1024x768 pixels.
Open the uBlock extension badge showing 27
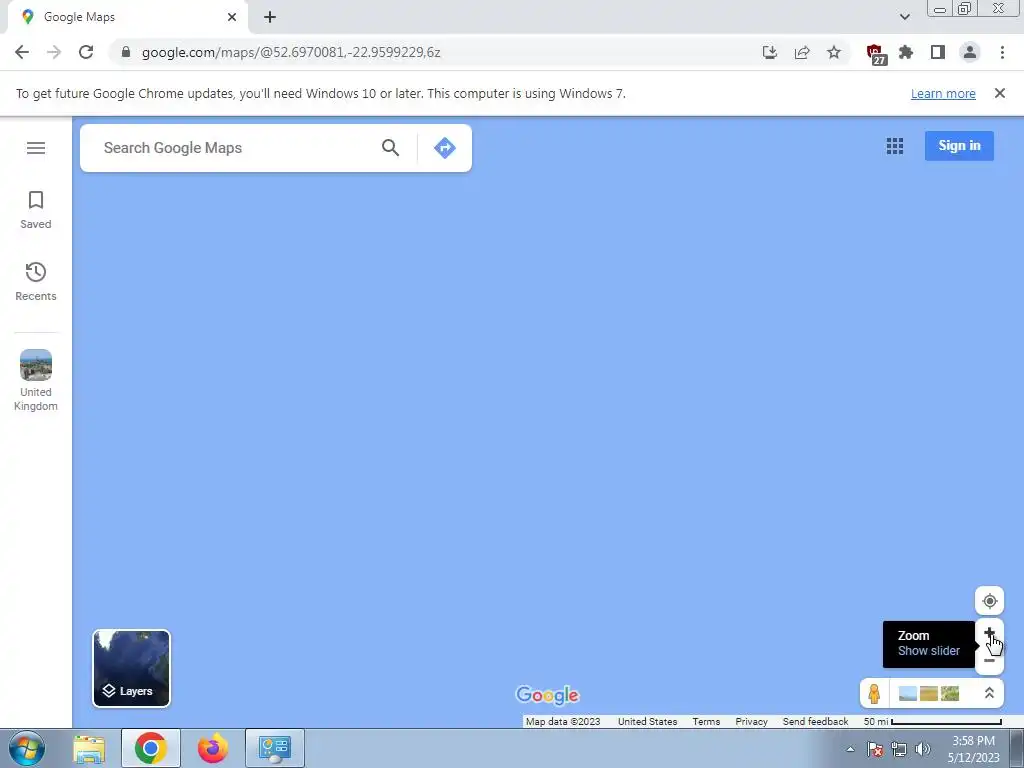click(875, 54)
